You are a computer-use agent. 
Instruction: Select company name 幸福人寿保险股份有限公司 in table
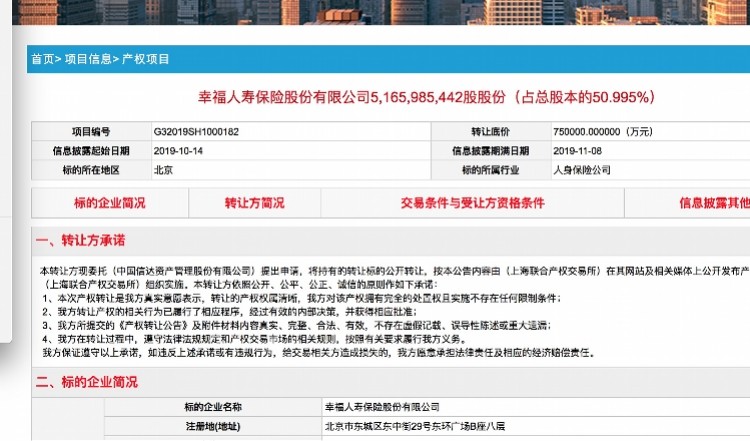pyautogui.click(x=382, y=407)
